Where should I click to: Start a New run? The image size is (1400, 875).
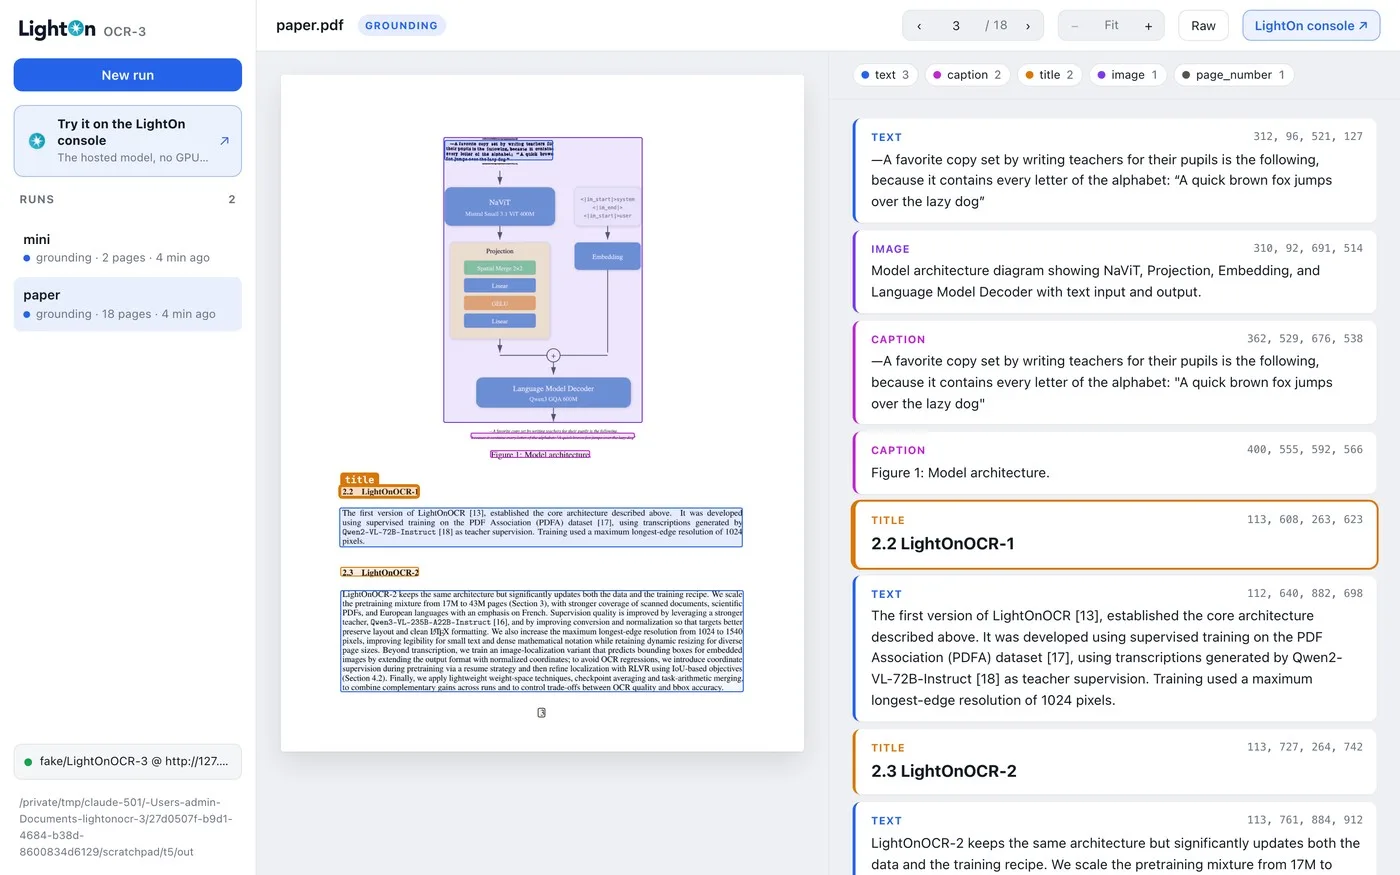pos(128,75)
